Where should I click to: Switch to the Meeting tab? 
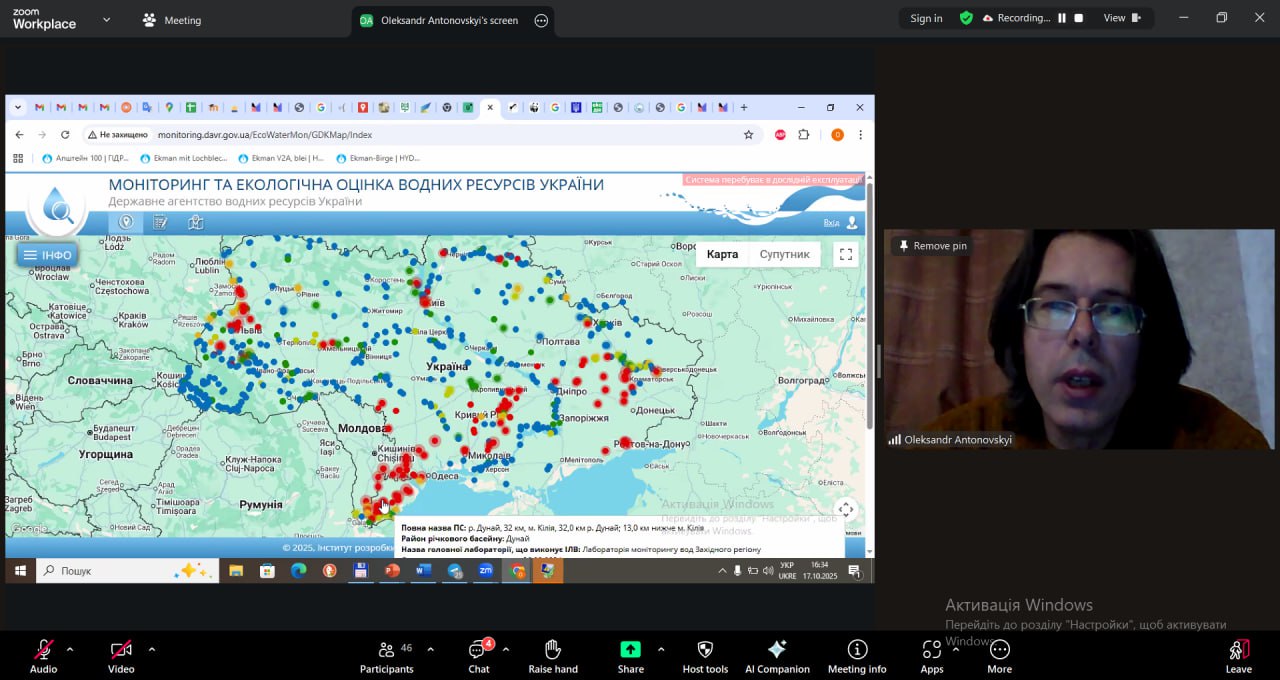coord(172,20)
